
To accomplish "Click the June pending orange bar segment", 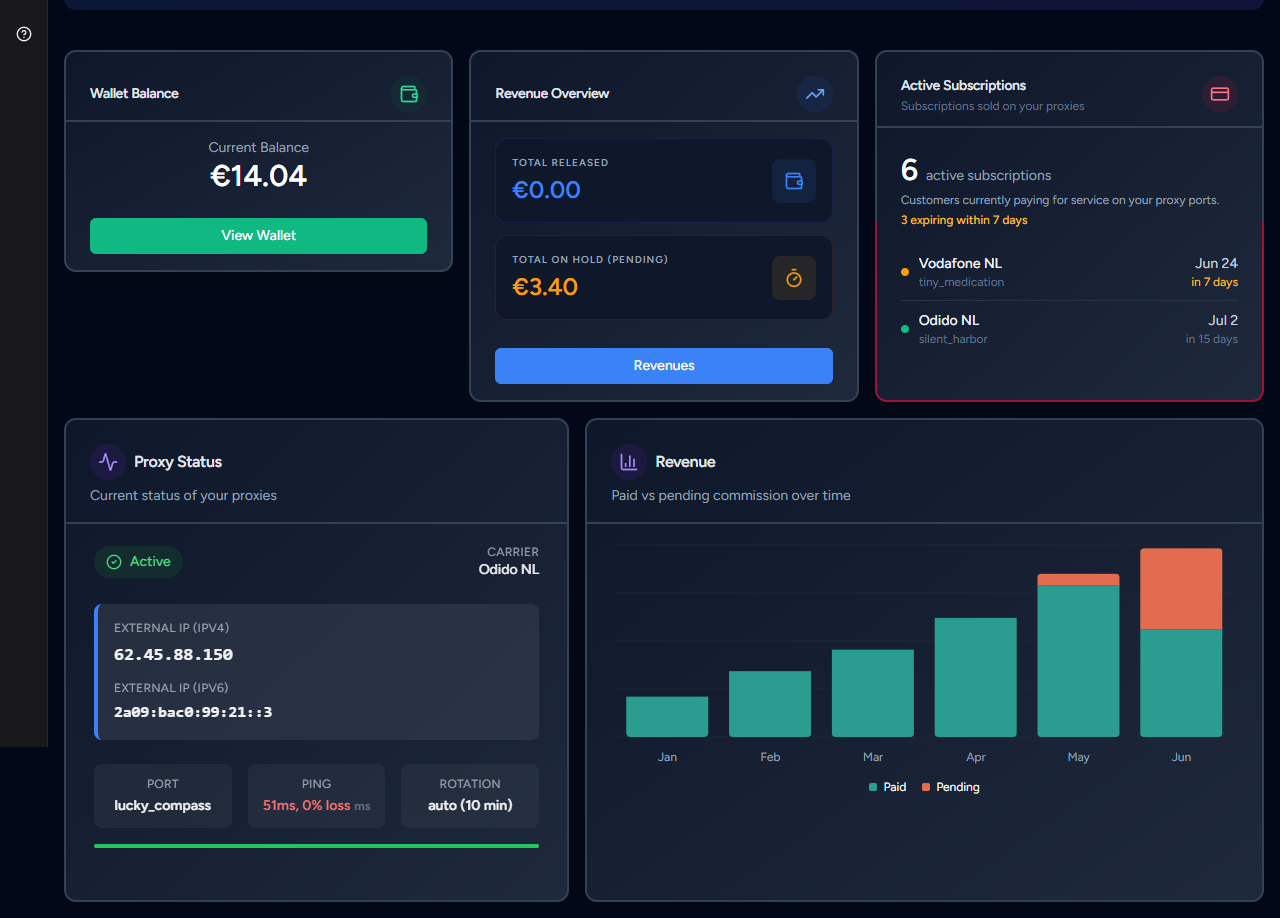I will [1181, 589].
